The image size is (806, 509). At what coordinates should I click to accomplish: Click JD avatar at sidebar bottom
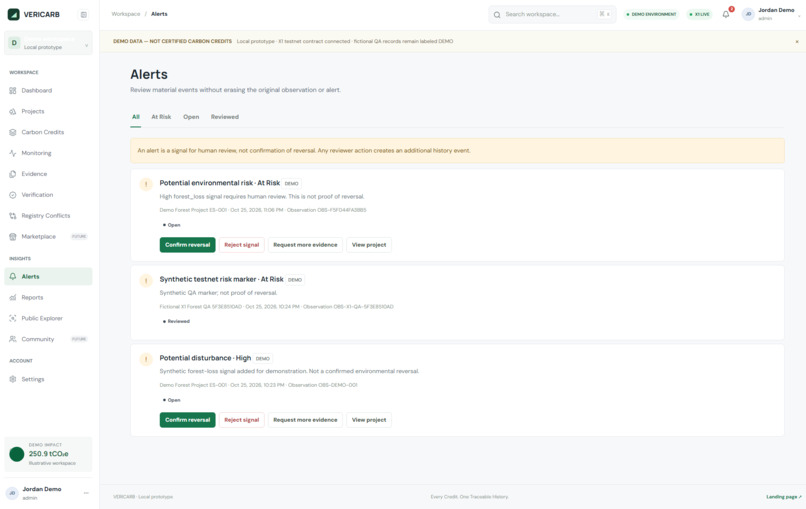[x=12, y=493]
